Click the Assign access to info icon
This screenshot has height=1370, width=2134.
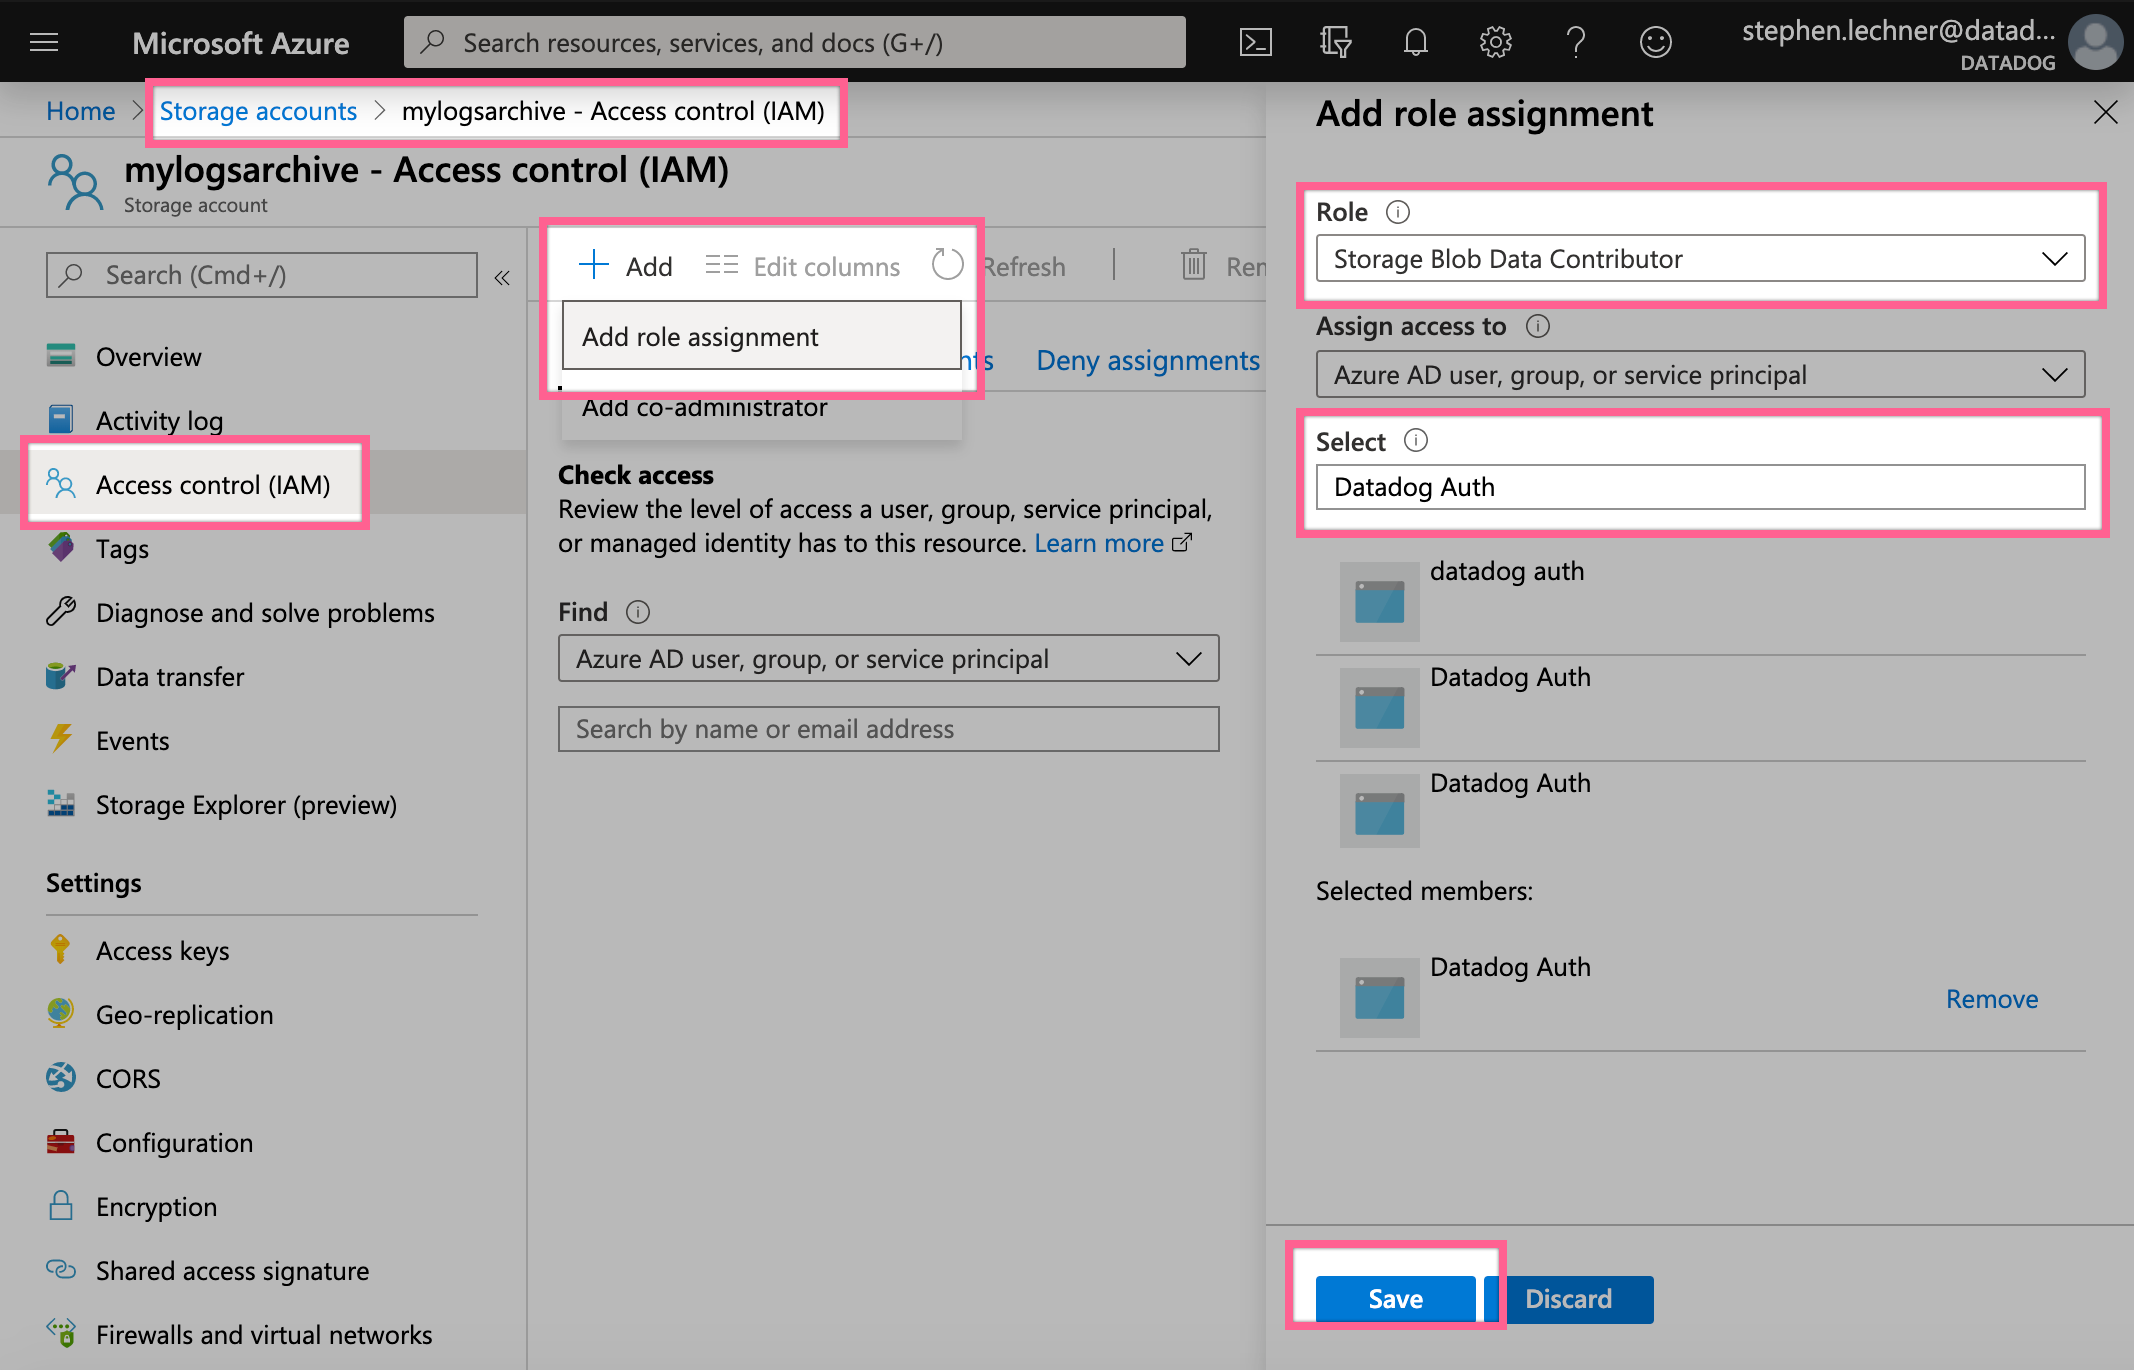point(1538,326)
